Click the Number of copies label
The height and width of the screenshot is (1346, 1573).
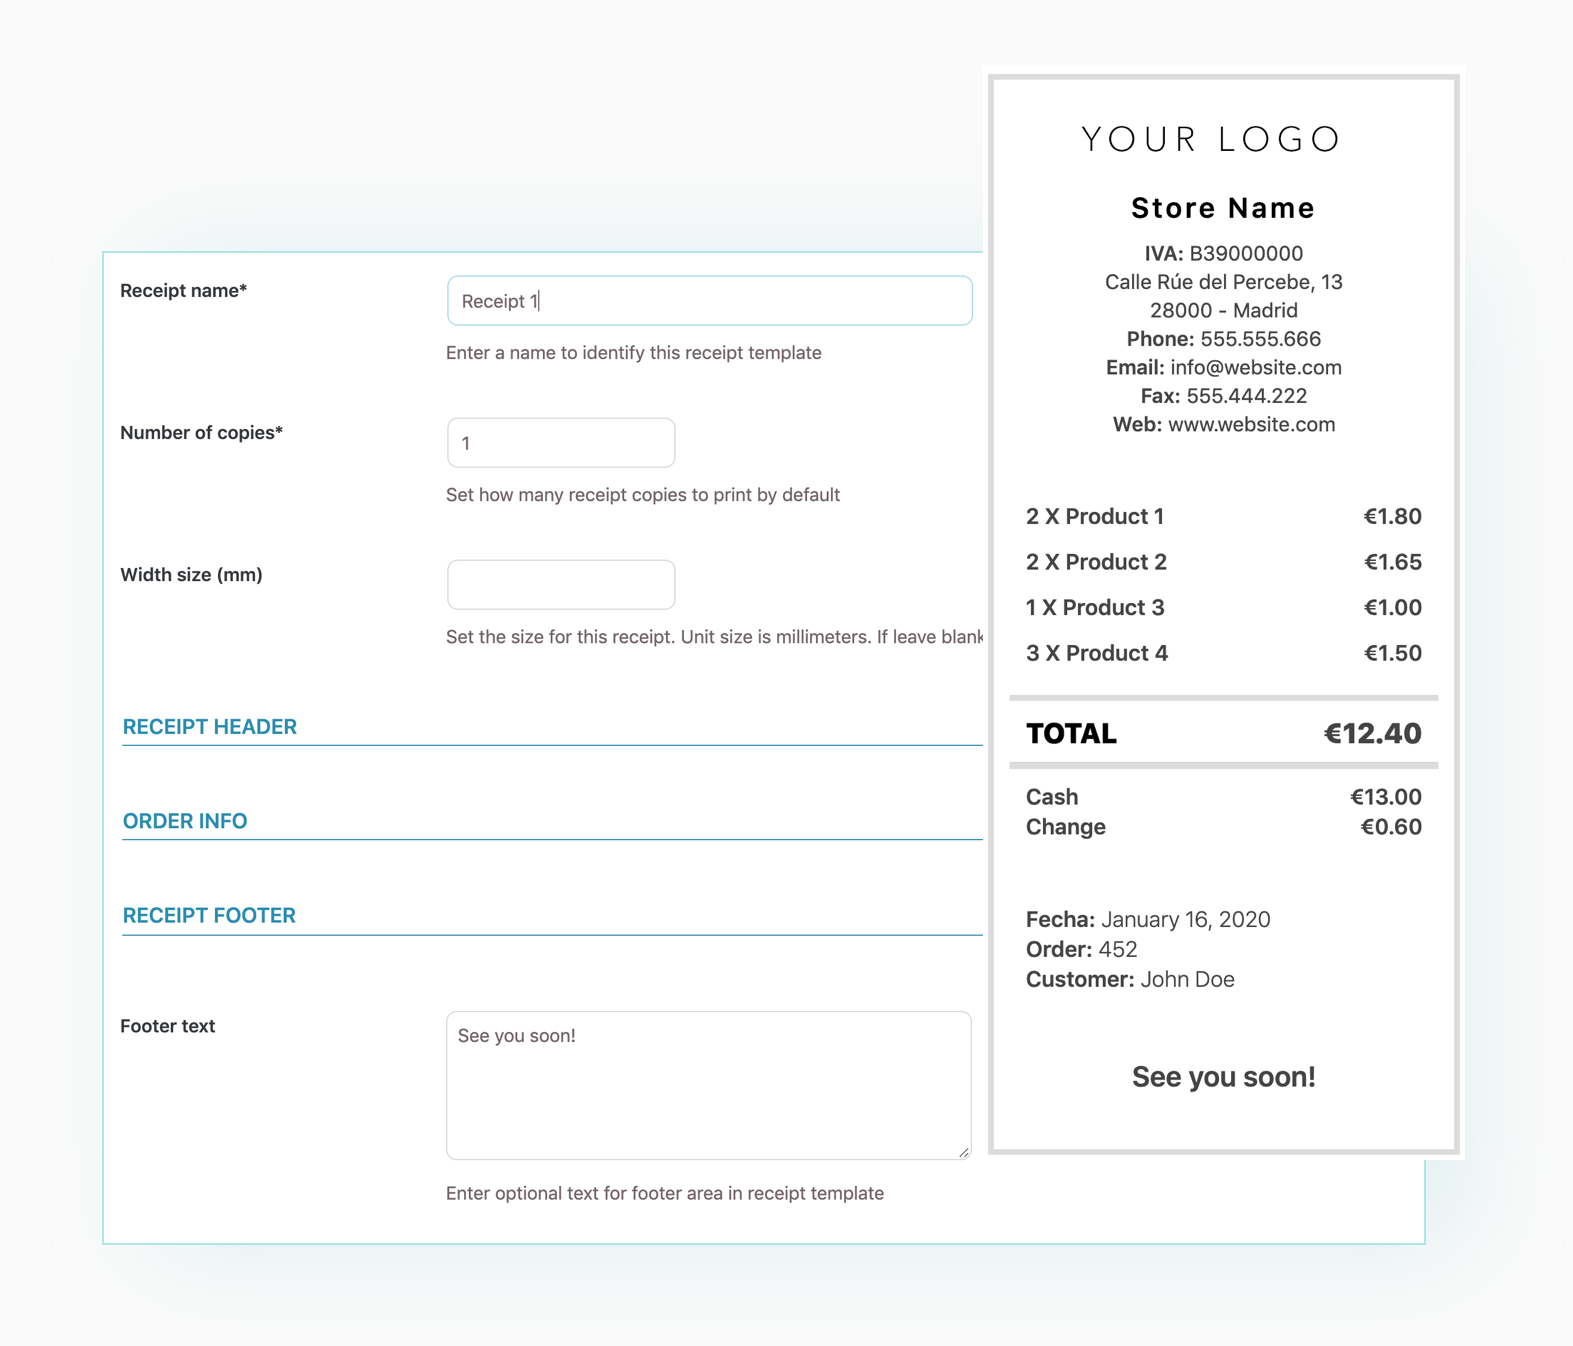click(x=202, y=433)
